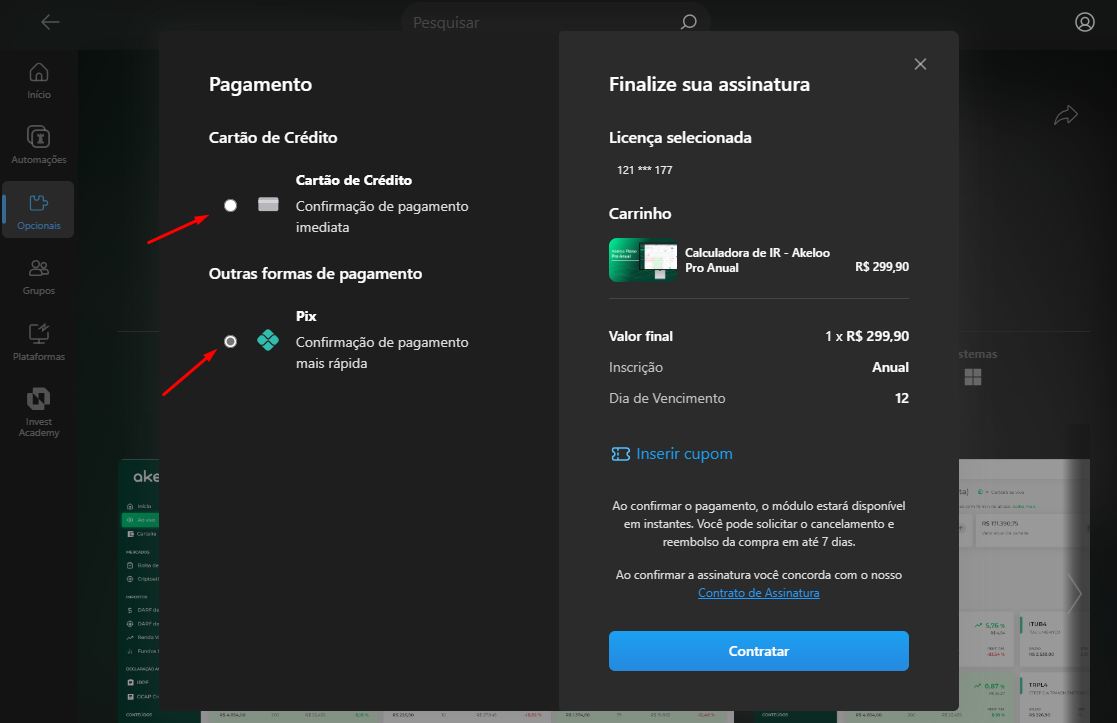This screenshot has height=723, width=1117.
Task: Click the Contratar button
Action: coord(759,651)
